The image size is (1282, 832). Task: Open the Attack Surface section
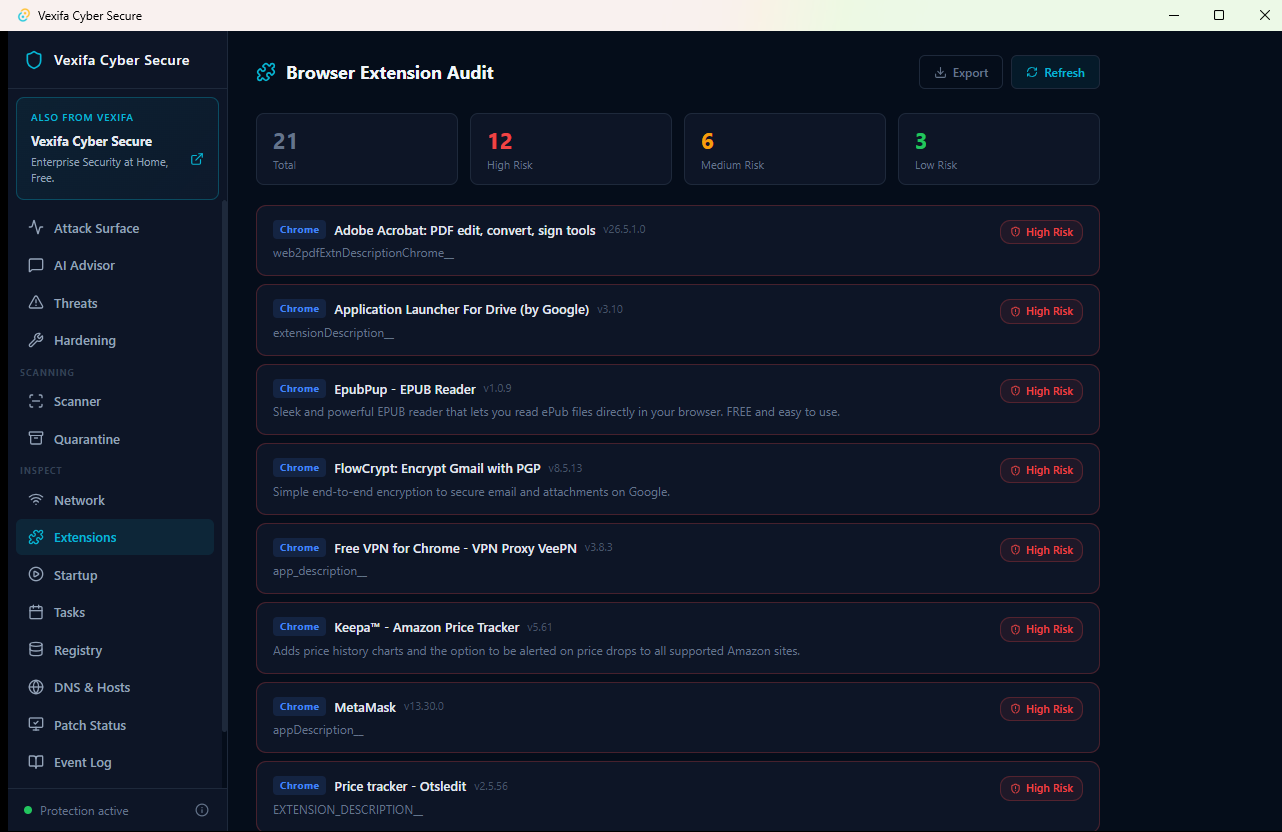pyautogui.click(x=115, y=228)
